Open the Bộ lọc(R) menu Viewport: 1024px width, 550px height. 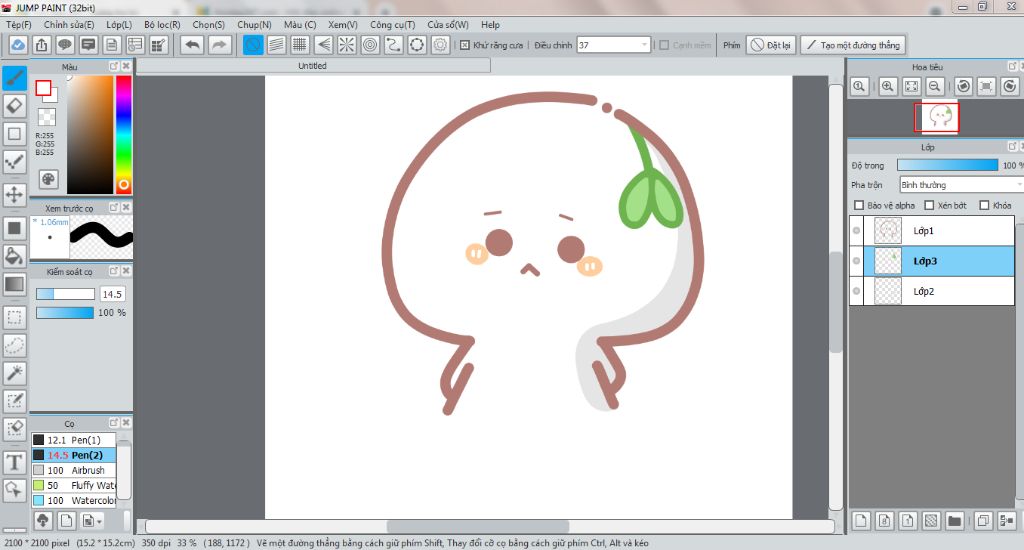click(x=162, y=24)
